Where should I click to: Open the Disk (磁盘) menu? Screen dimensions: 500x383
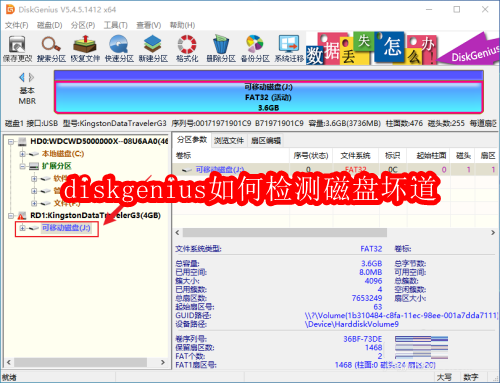point(49,25)
